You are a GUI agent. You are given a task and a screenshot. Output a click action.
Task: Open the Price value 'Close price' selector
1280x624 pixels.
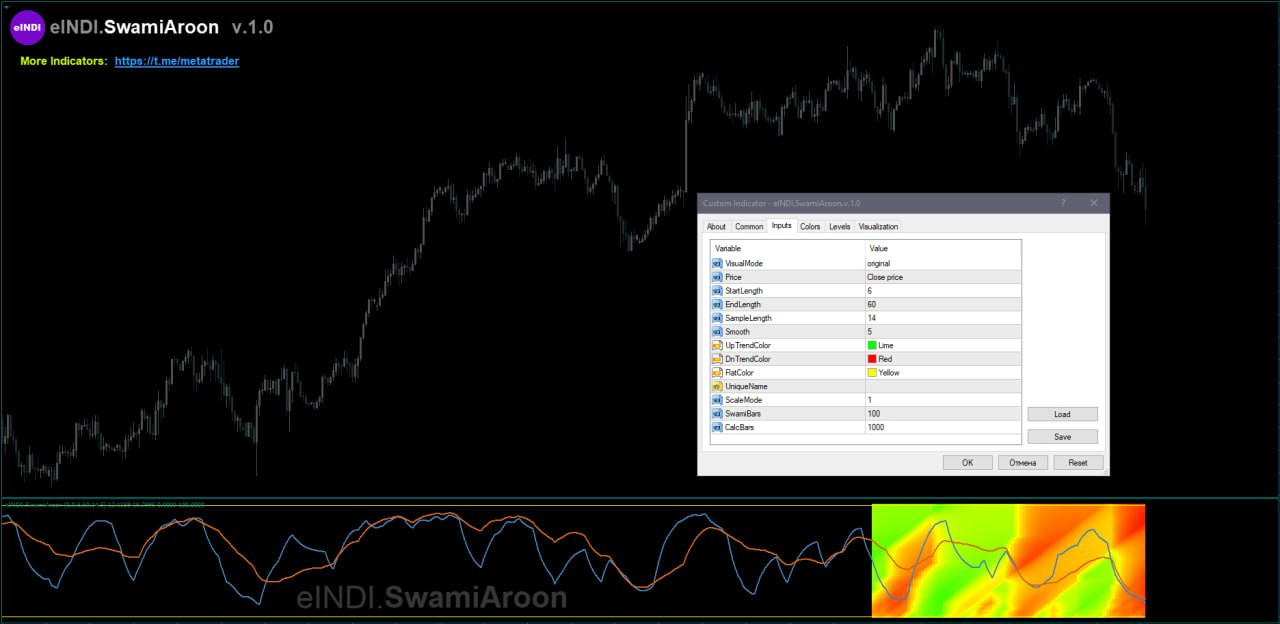pos(942,277)
